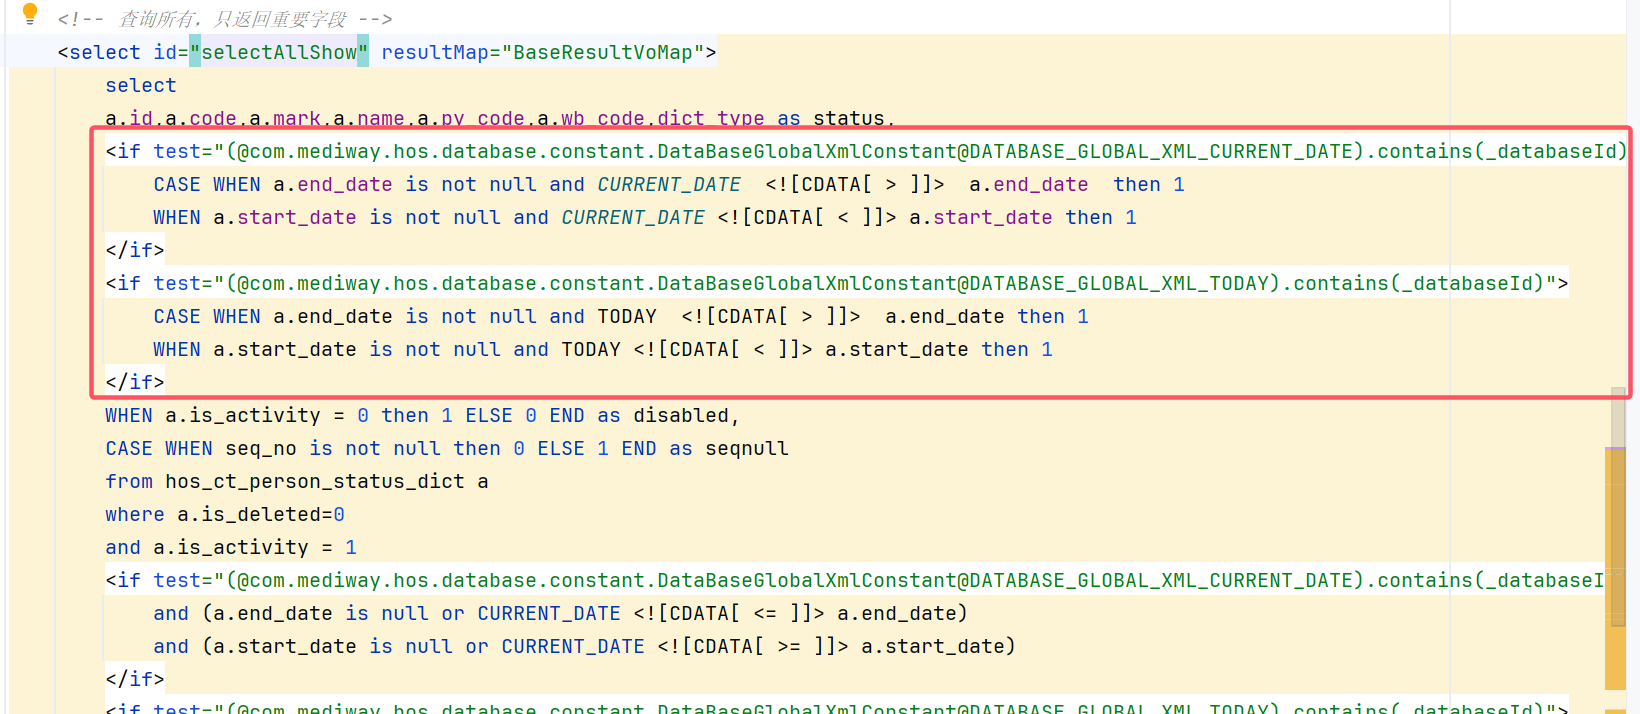Place cursor in the selectAllShow id value
1640x714 pixels.
[x=279, y=52]
